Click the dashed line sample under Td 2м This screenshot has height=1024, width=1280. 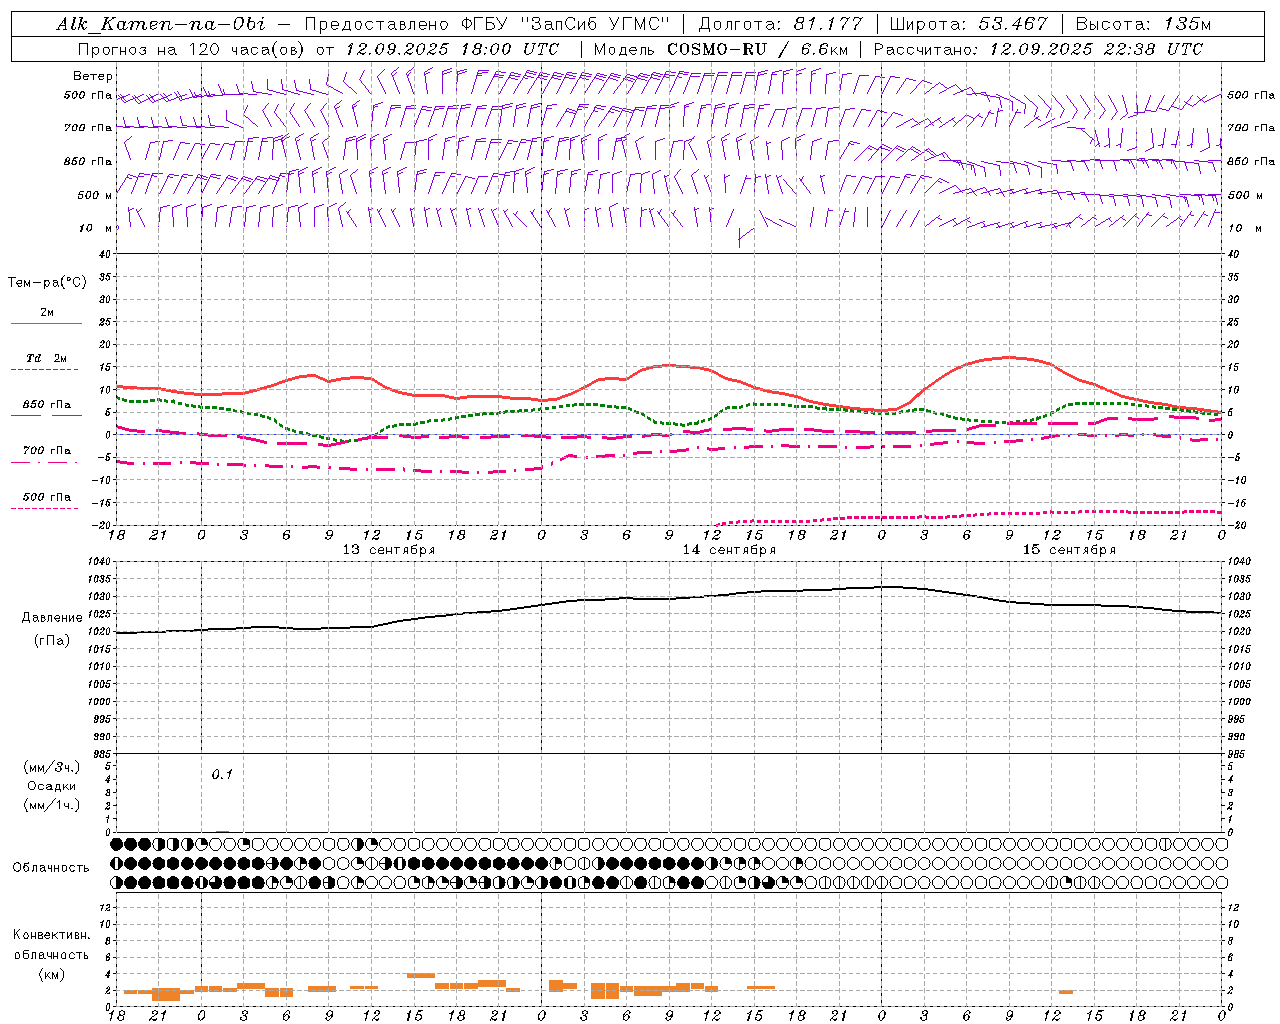(46, 370)
